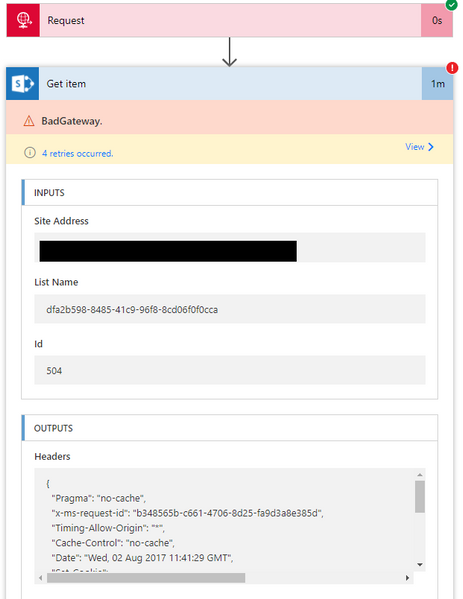Click the Id label

(38, 344)
